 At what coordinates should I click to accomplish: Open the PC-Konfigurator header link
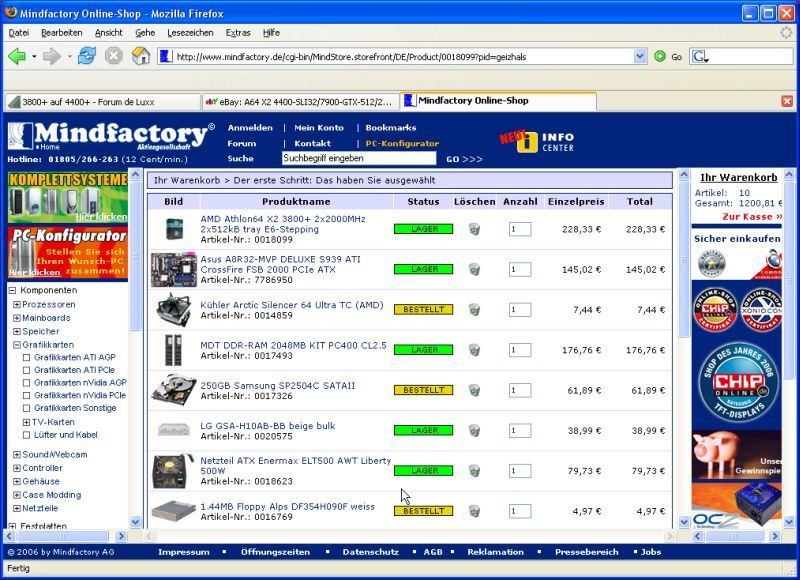coord(402,143)
